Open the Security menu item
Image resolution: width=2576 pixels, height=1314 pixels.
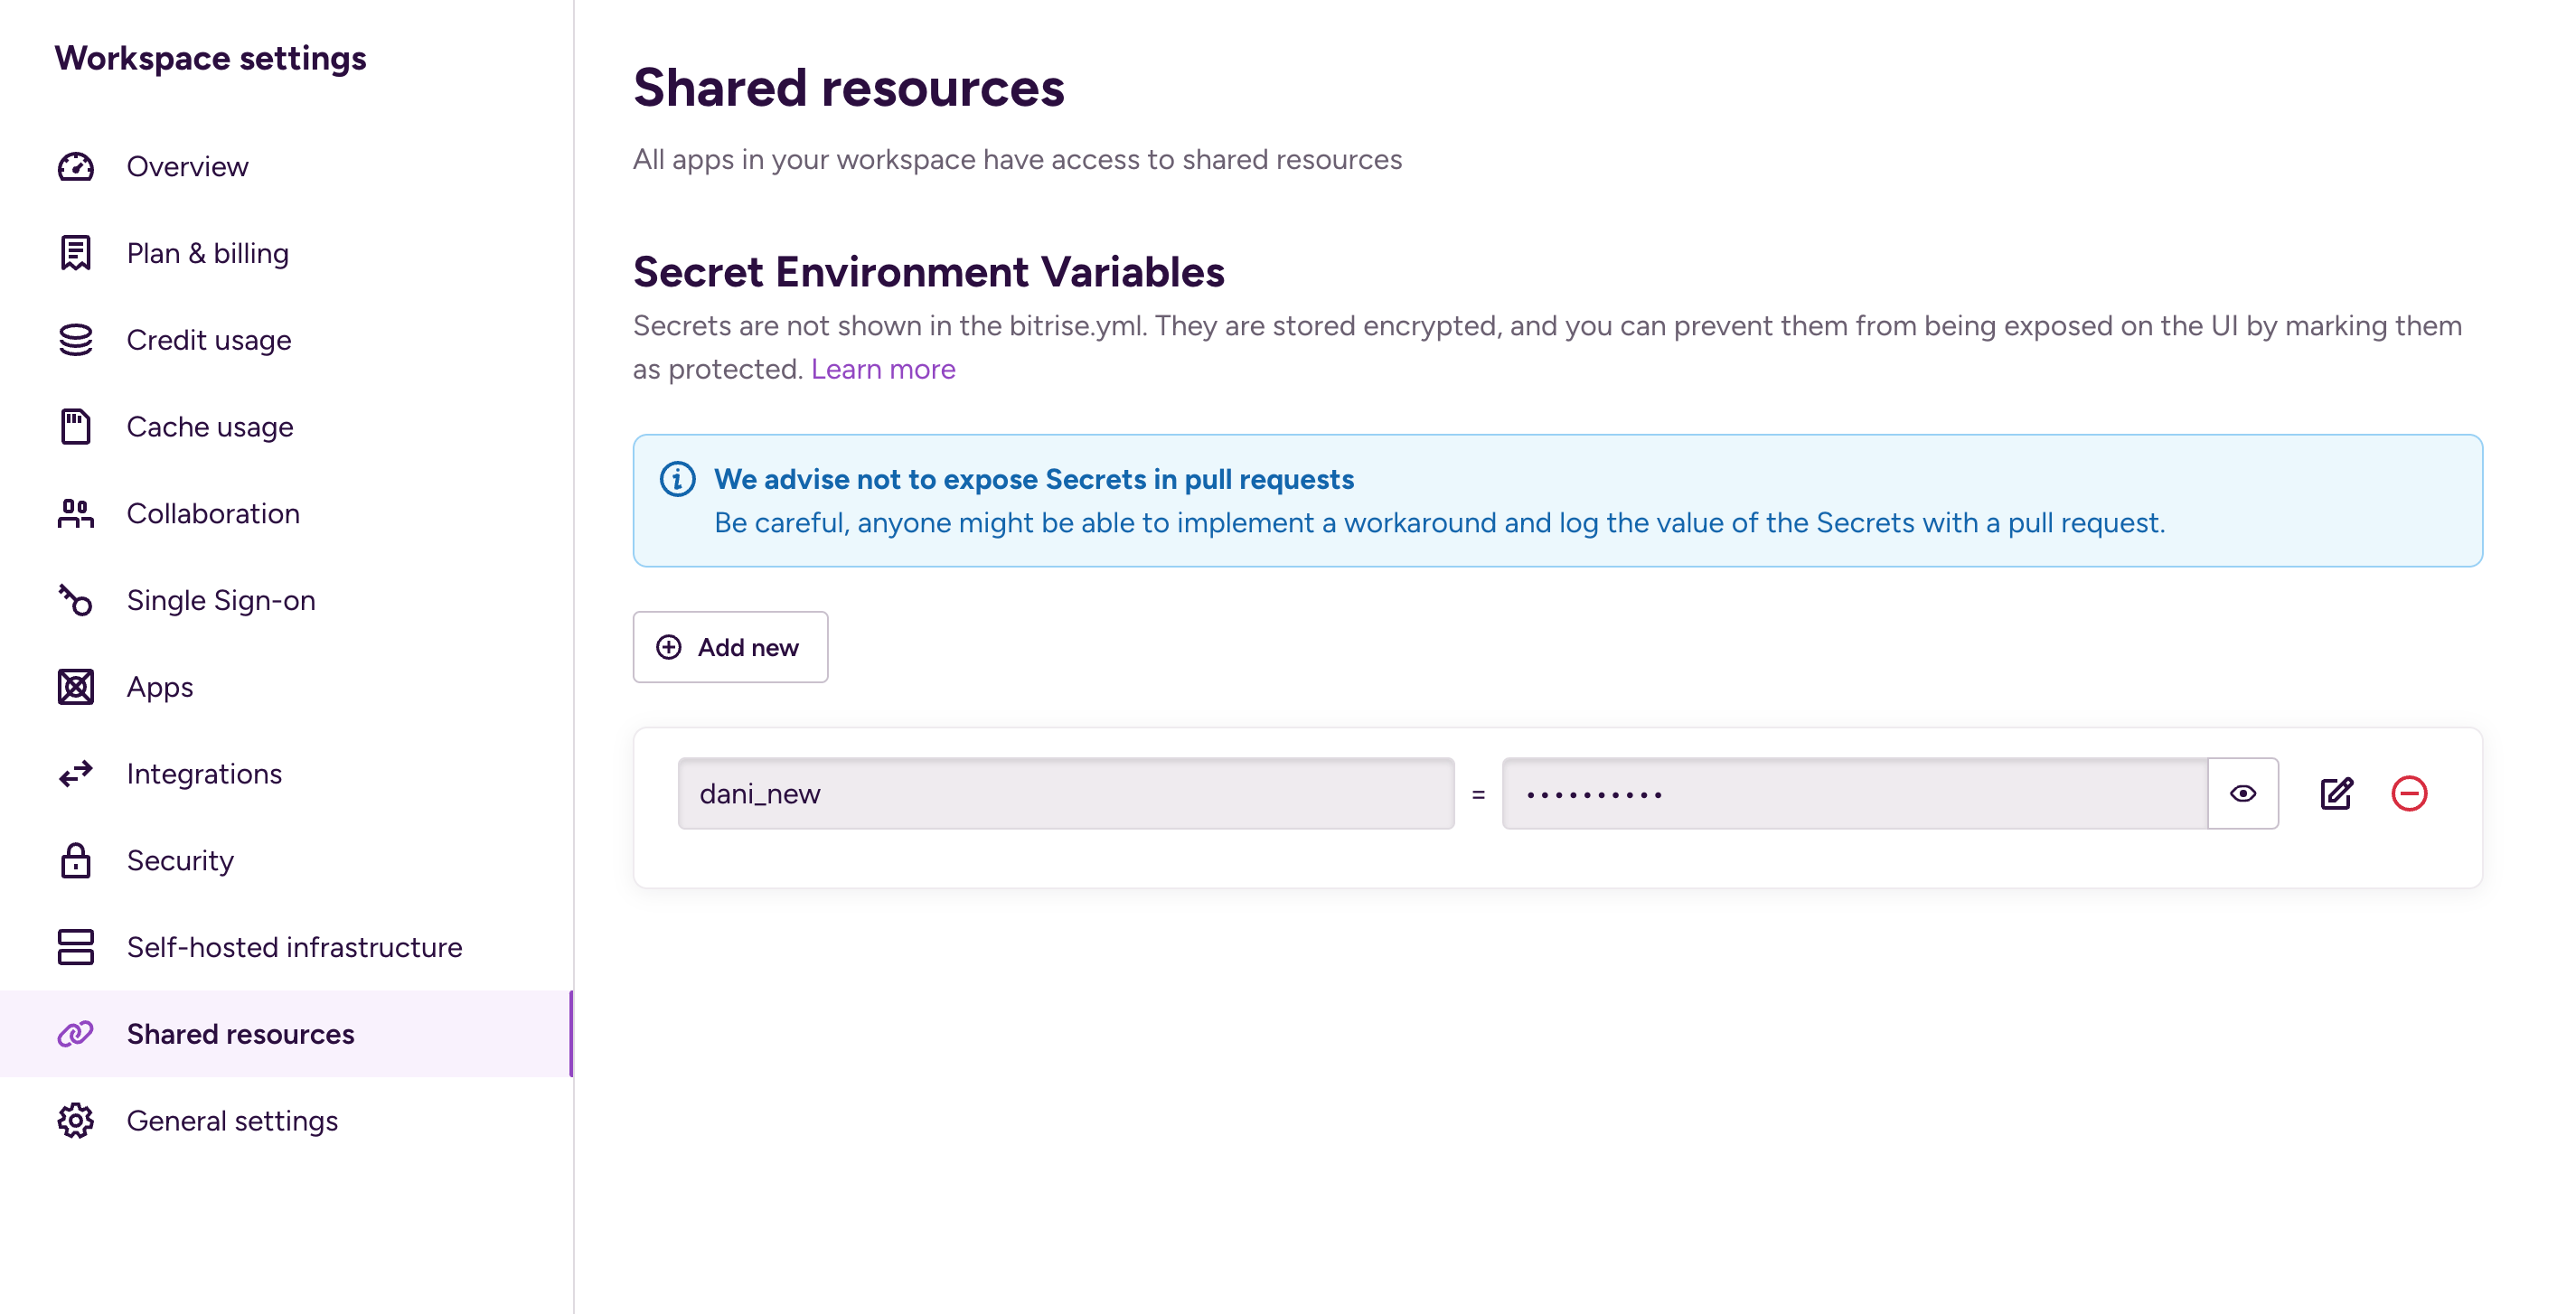point(180,860)
